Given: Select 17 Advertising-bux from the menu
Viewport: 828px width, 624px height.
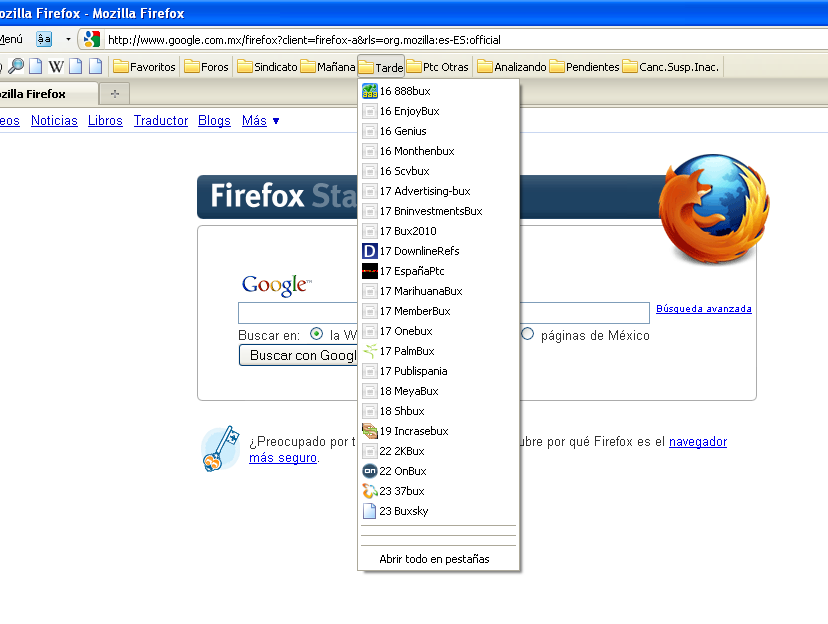Looking at the screenshot, I should [x=438, y=191].
